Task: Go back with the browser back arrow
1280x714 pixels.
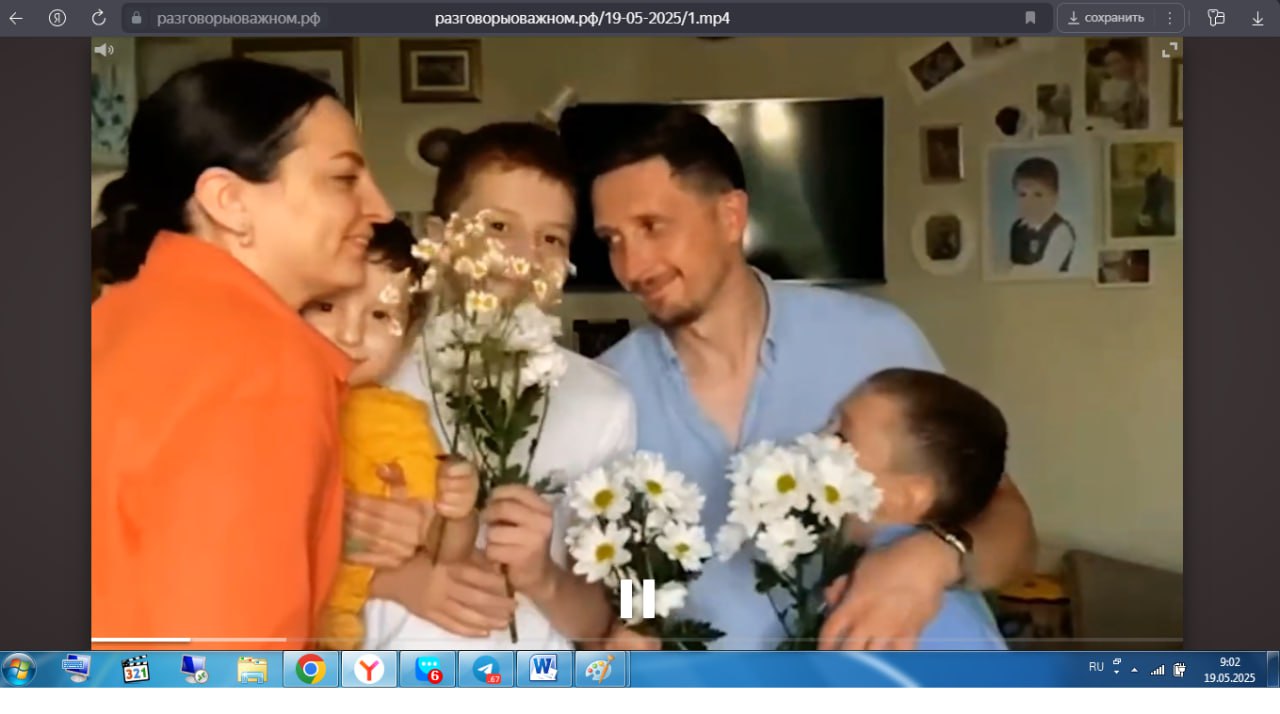Action: (16, 18)
